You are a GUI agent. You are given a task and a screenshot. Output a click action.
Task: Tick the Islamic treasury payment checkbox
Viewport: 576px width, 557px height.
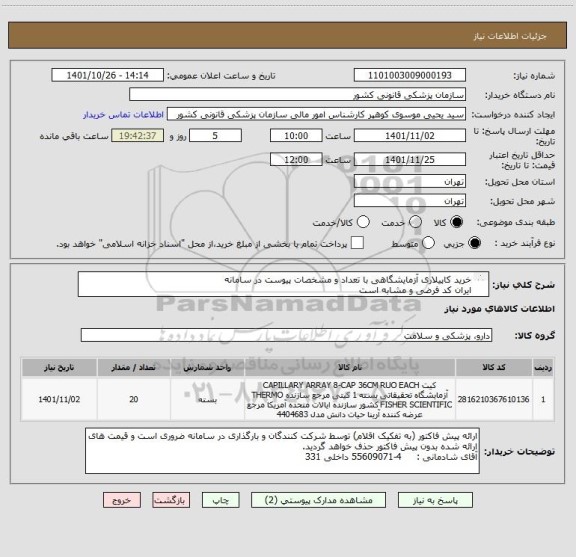pos(357,243)
